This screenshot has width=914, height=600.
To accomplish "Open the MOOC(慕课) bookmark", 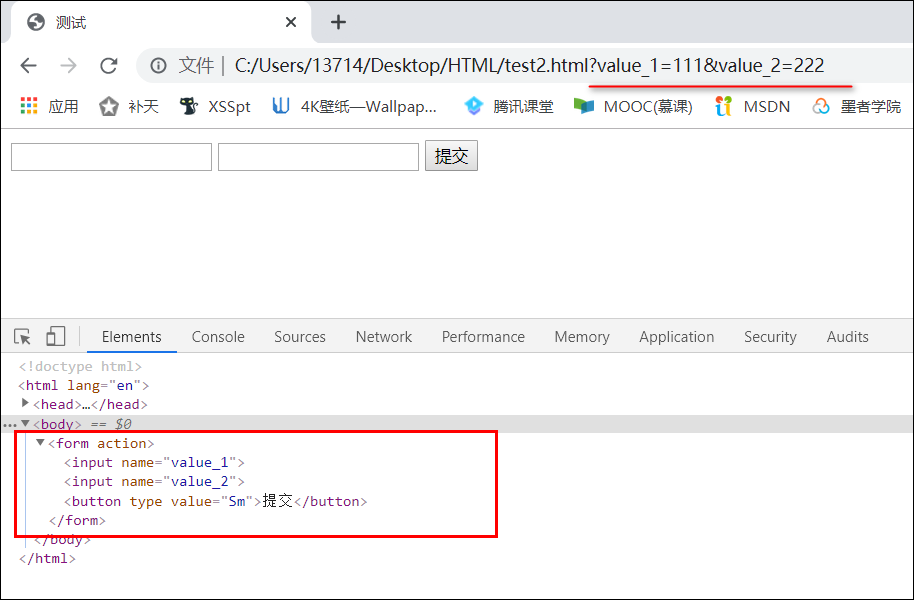I will point(633,106).
